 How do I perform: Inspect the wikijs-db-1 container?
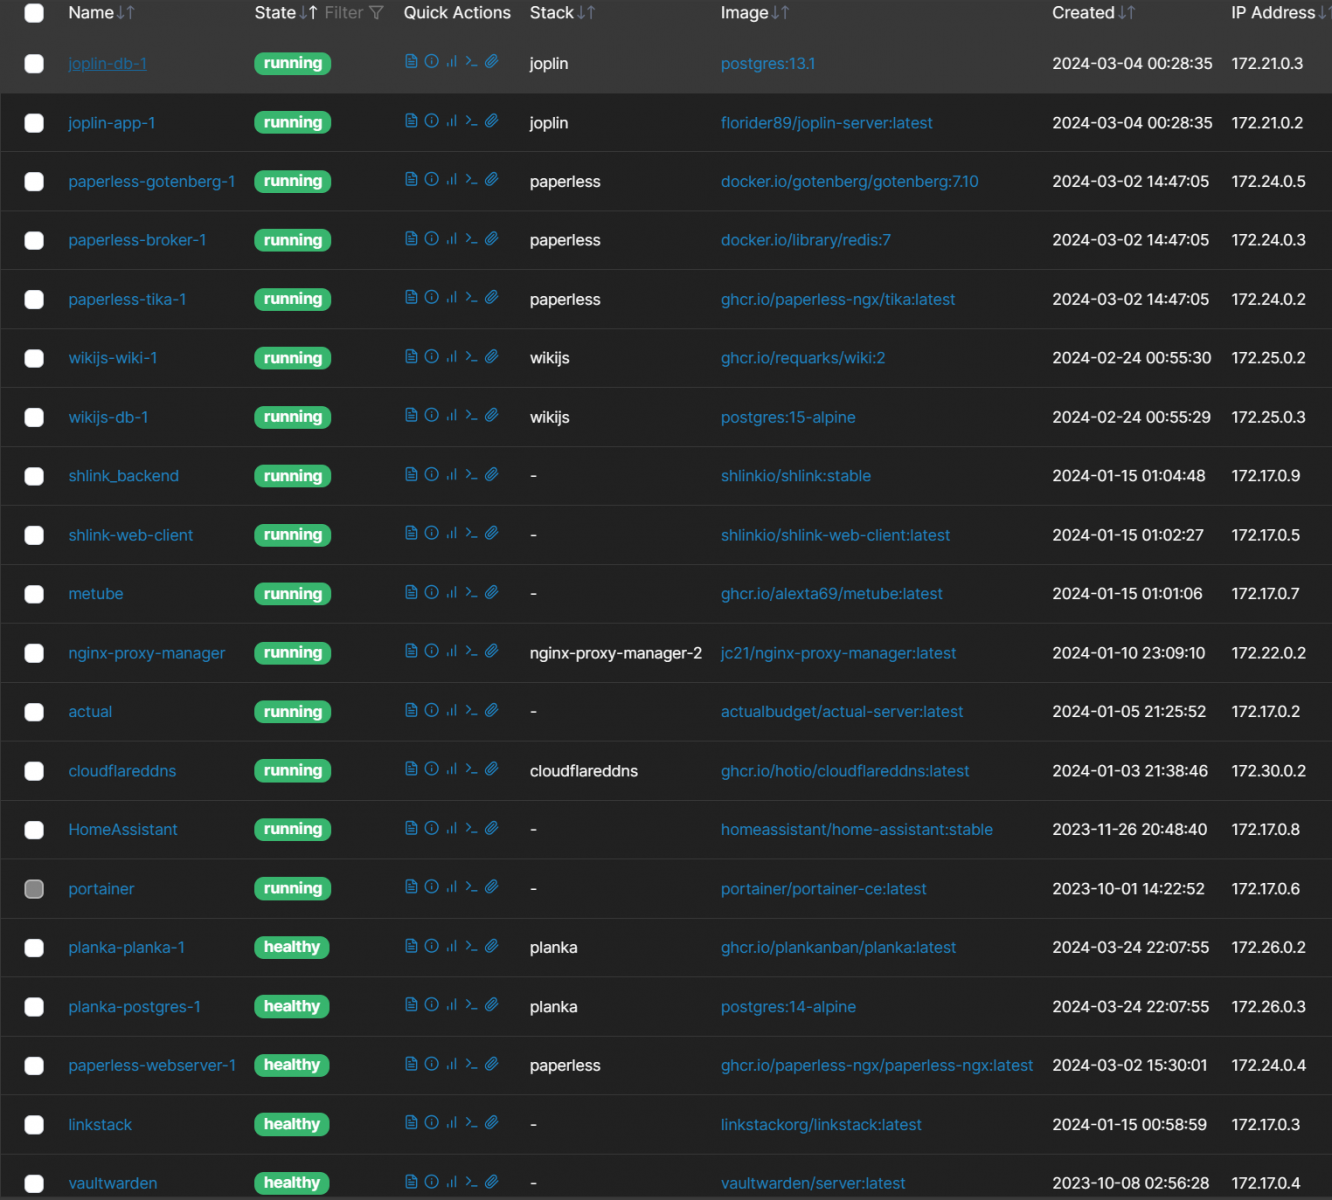point(431,416)
